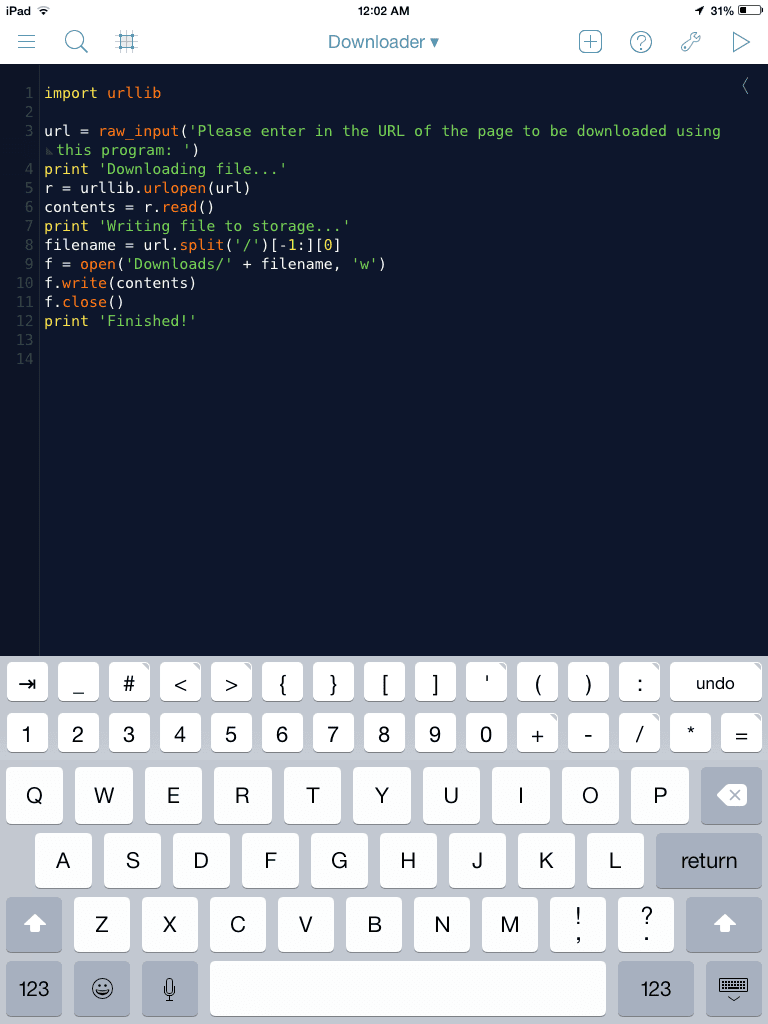The width and height of the screenshot is (768, 1024).
Task: Tap the greater-than > key
Action: click(x=231, y=682)
